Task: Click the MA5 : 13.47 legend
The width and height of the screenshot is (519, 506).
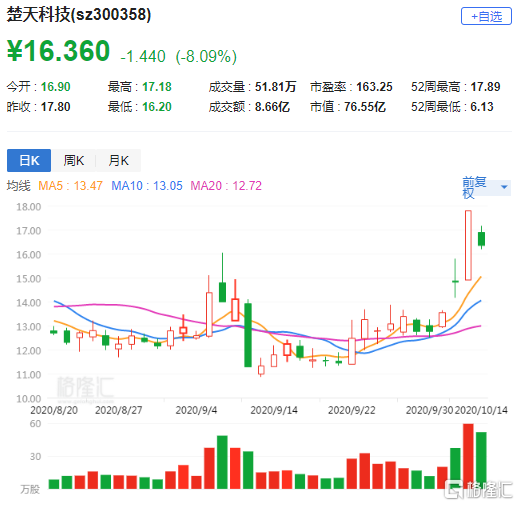Action: (70, 186)
